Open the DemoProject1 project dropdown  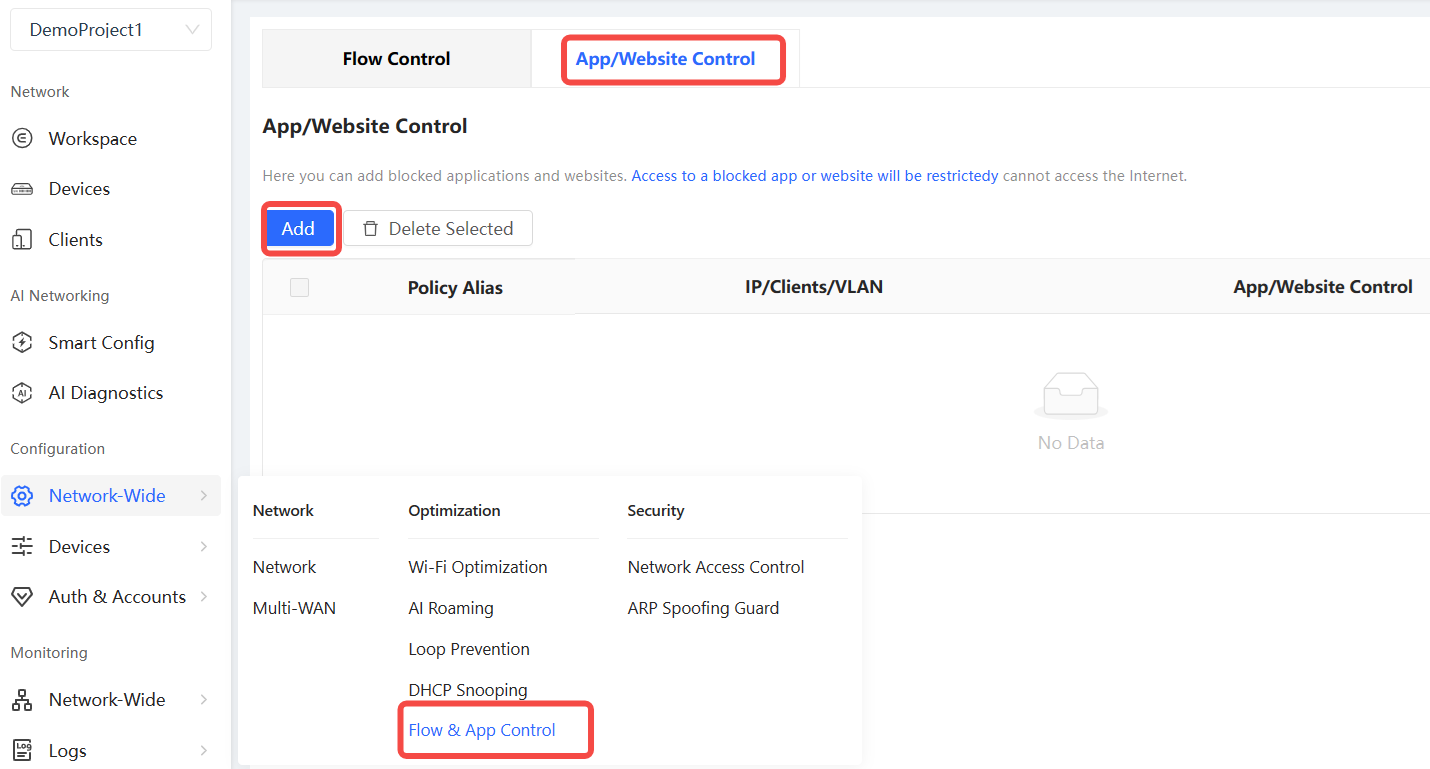click(111, 30)
